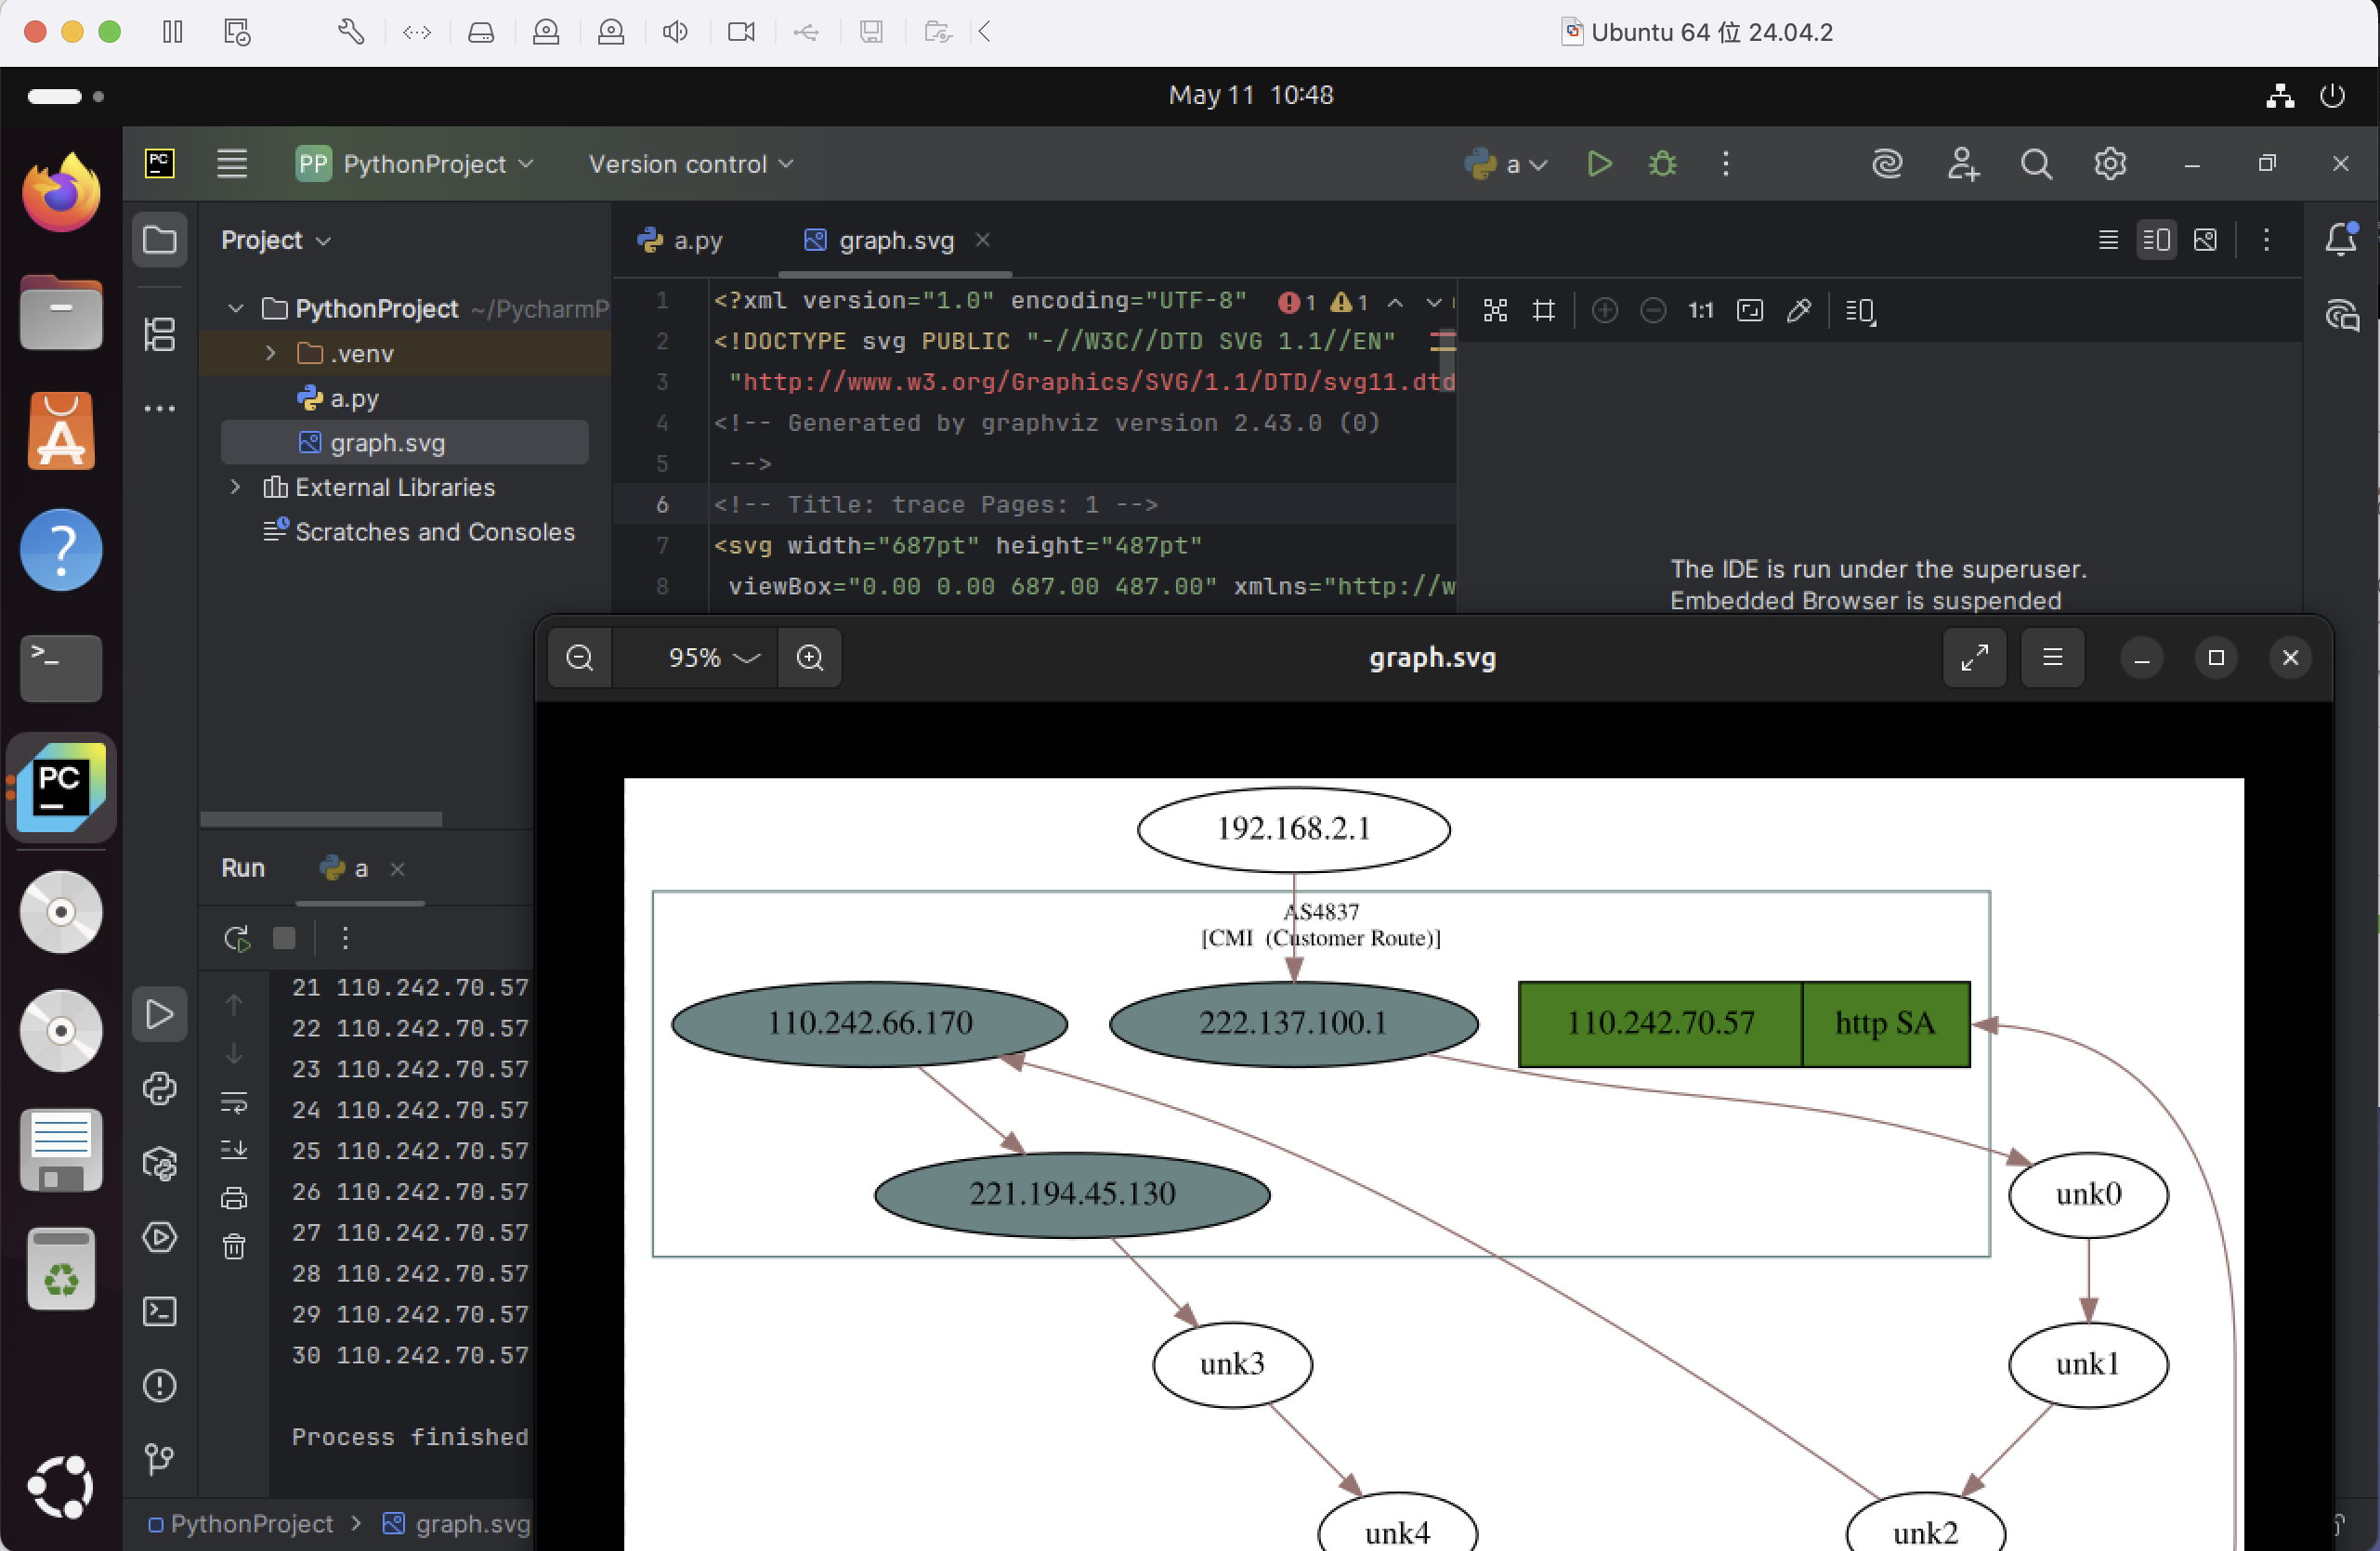
Task: Open the IDE settings gear
Action: pyautogui.click(x=2109, y=164)
